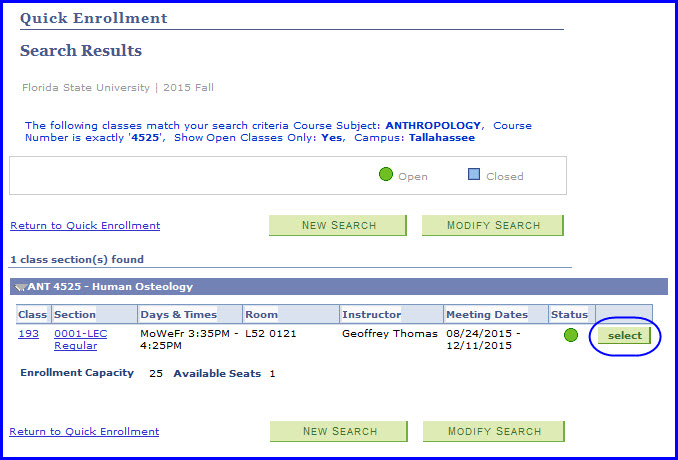Screen dimensions: 678x460
Task: Click the meeting dates '08/24/2015 - 12/11/2015'
Action: pos(483,340)
